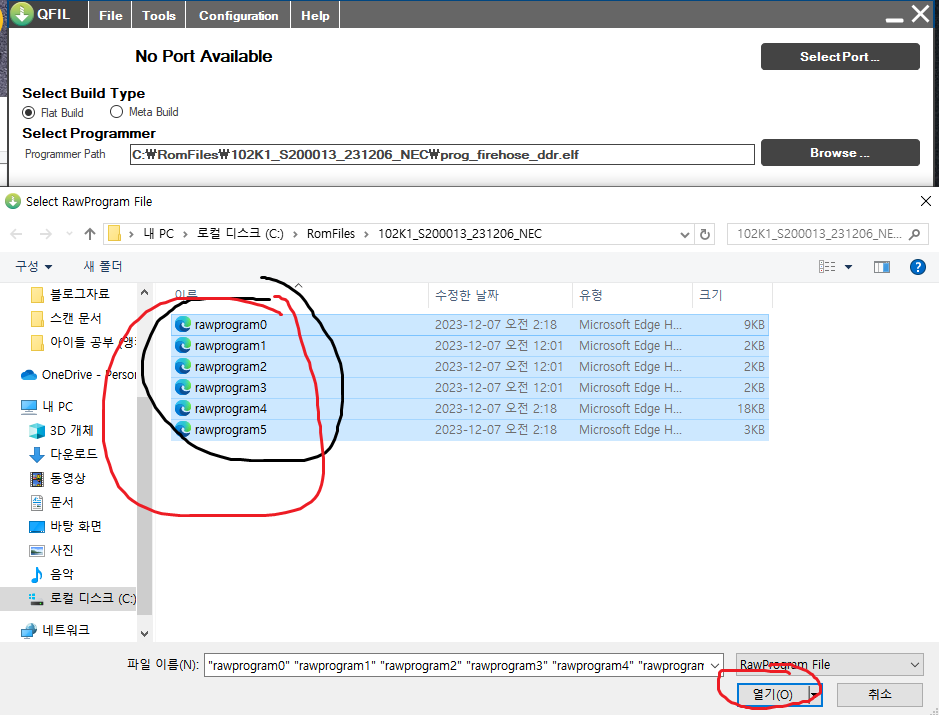
Task: Click 내 PC in the address bar
Action: point(159,234)
